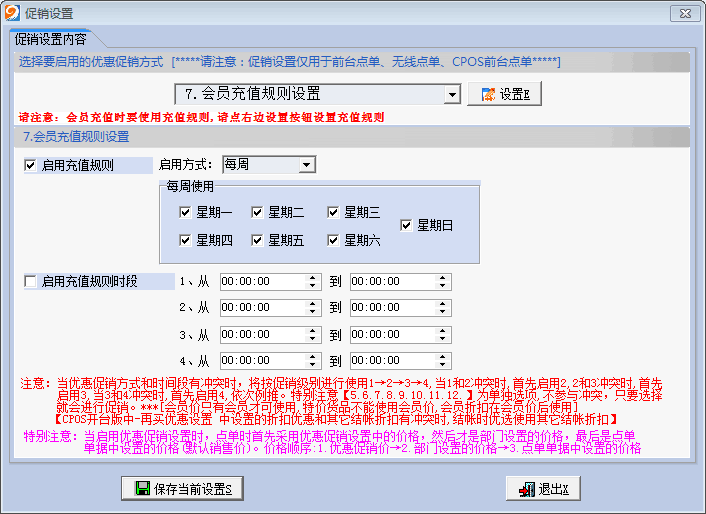Open the promotion type dropdown 会员充值规则设置
706x514 pixels.
(451, 95)
